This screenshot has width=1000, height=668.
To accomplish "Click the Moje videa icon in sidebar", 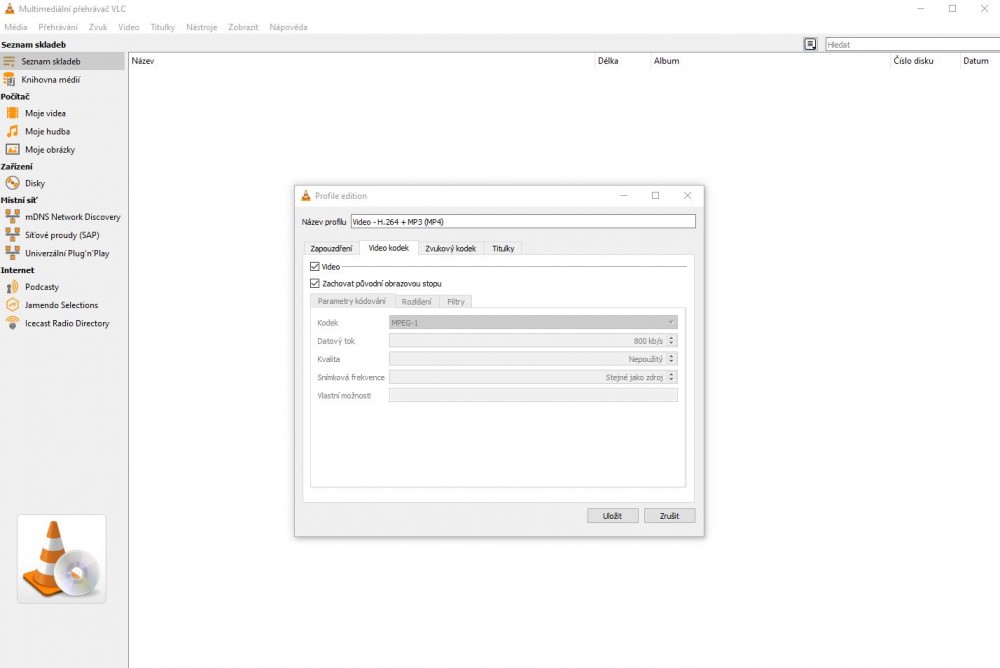I will [13, 113].
